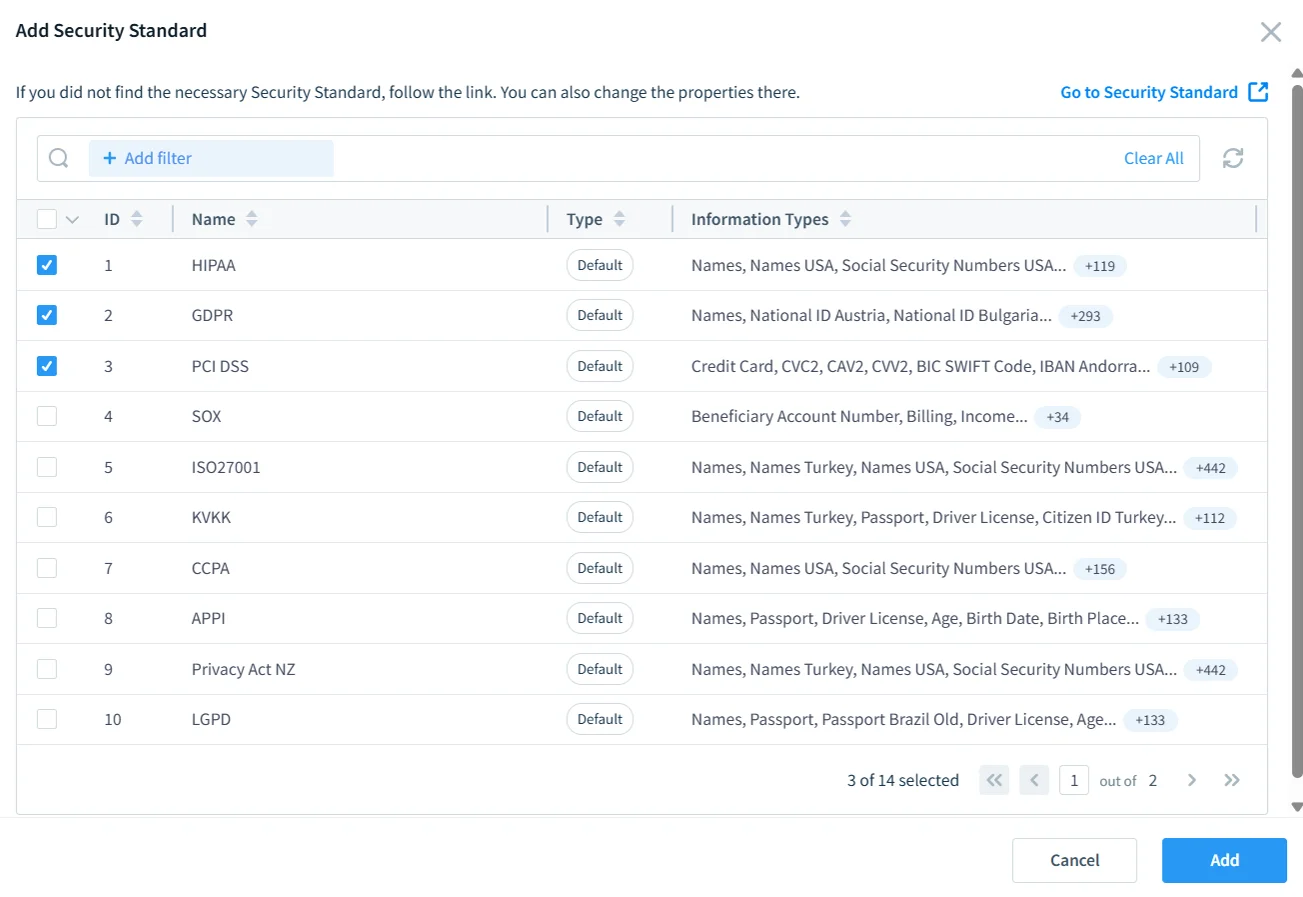The image size is (1303, 897).
Task: Jump to last page with double-arrow icon
Action: [x=1232, y=780]
